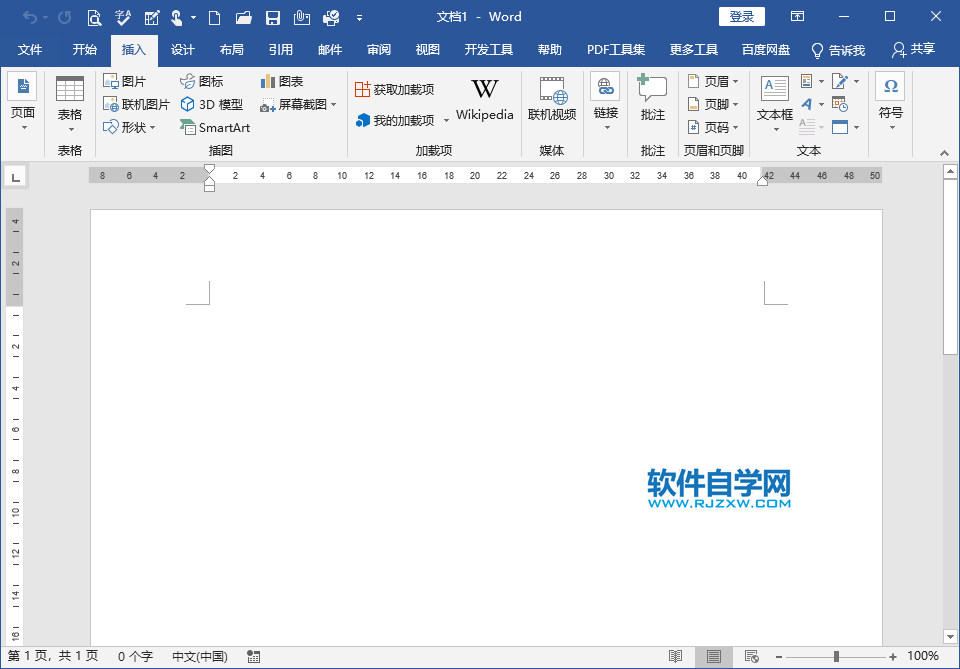
Task: Switch to the 设计 (Design) ribbon tab
Action: tap(182, 49)
